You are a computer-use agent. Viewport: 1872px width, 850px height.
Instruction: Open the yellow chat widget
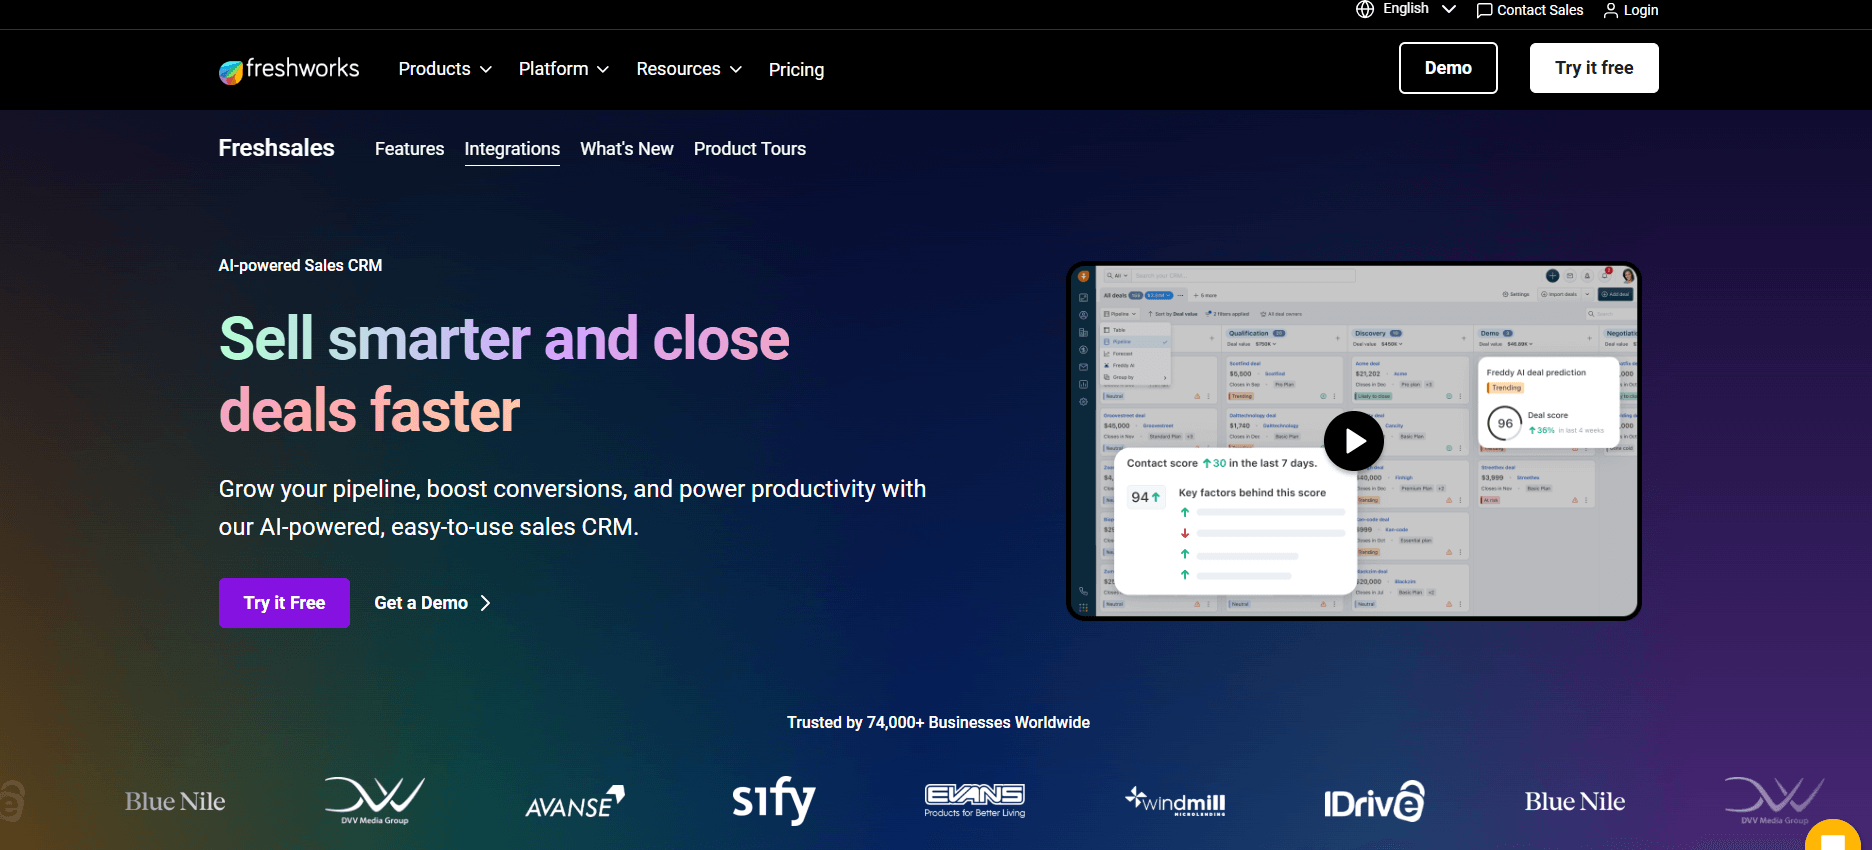[x=1834, y=836]
